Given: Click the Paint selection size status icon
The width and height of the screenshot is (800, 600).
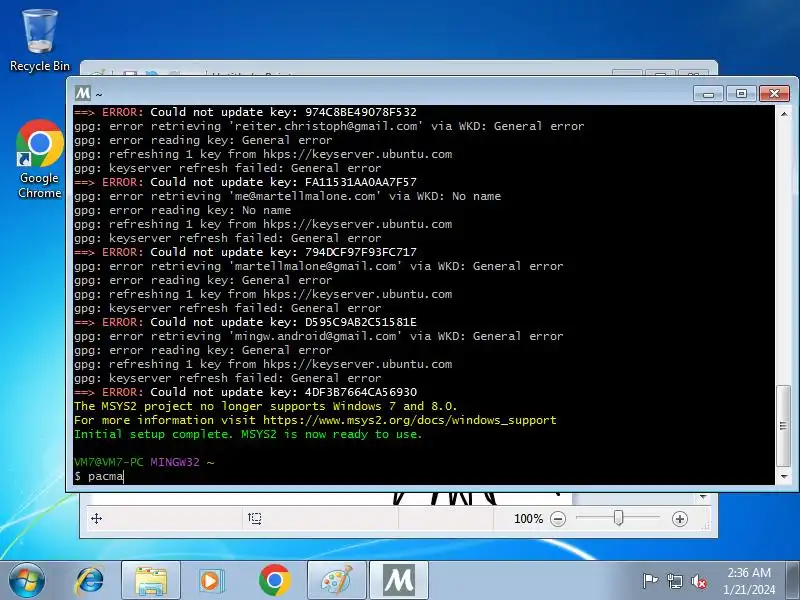Looking at the screenshot, I should (255, 519).
